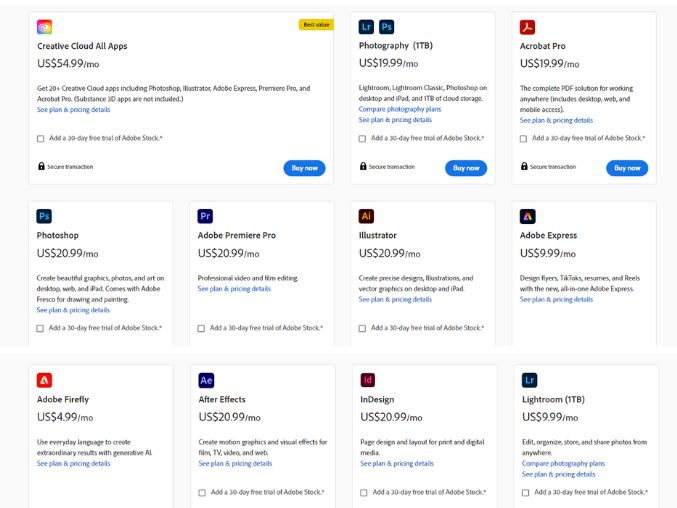Check Adobe Stock trial box for Photoshop

click(40, 328)
